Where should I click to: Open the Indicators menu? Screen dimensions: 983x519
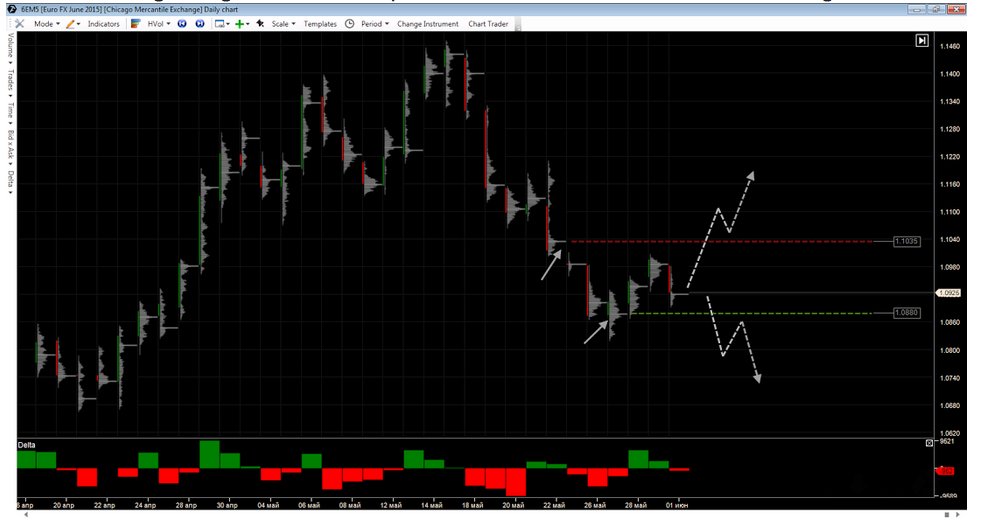coord(103,24)
